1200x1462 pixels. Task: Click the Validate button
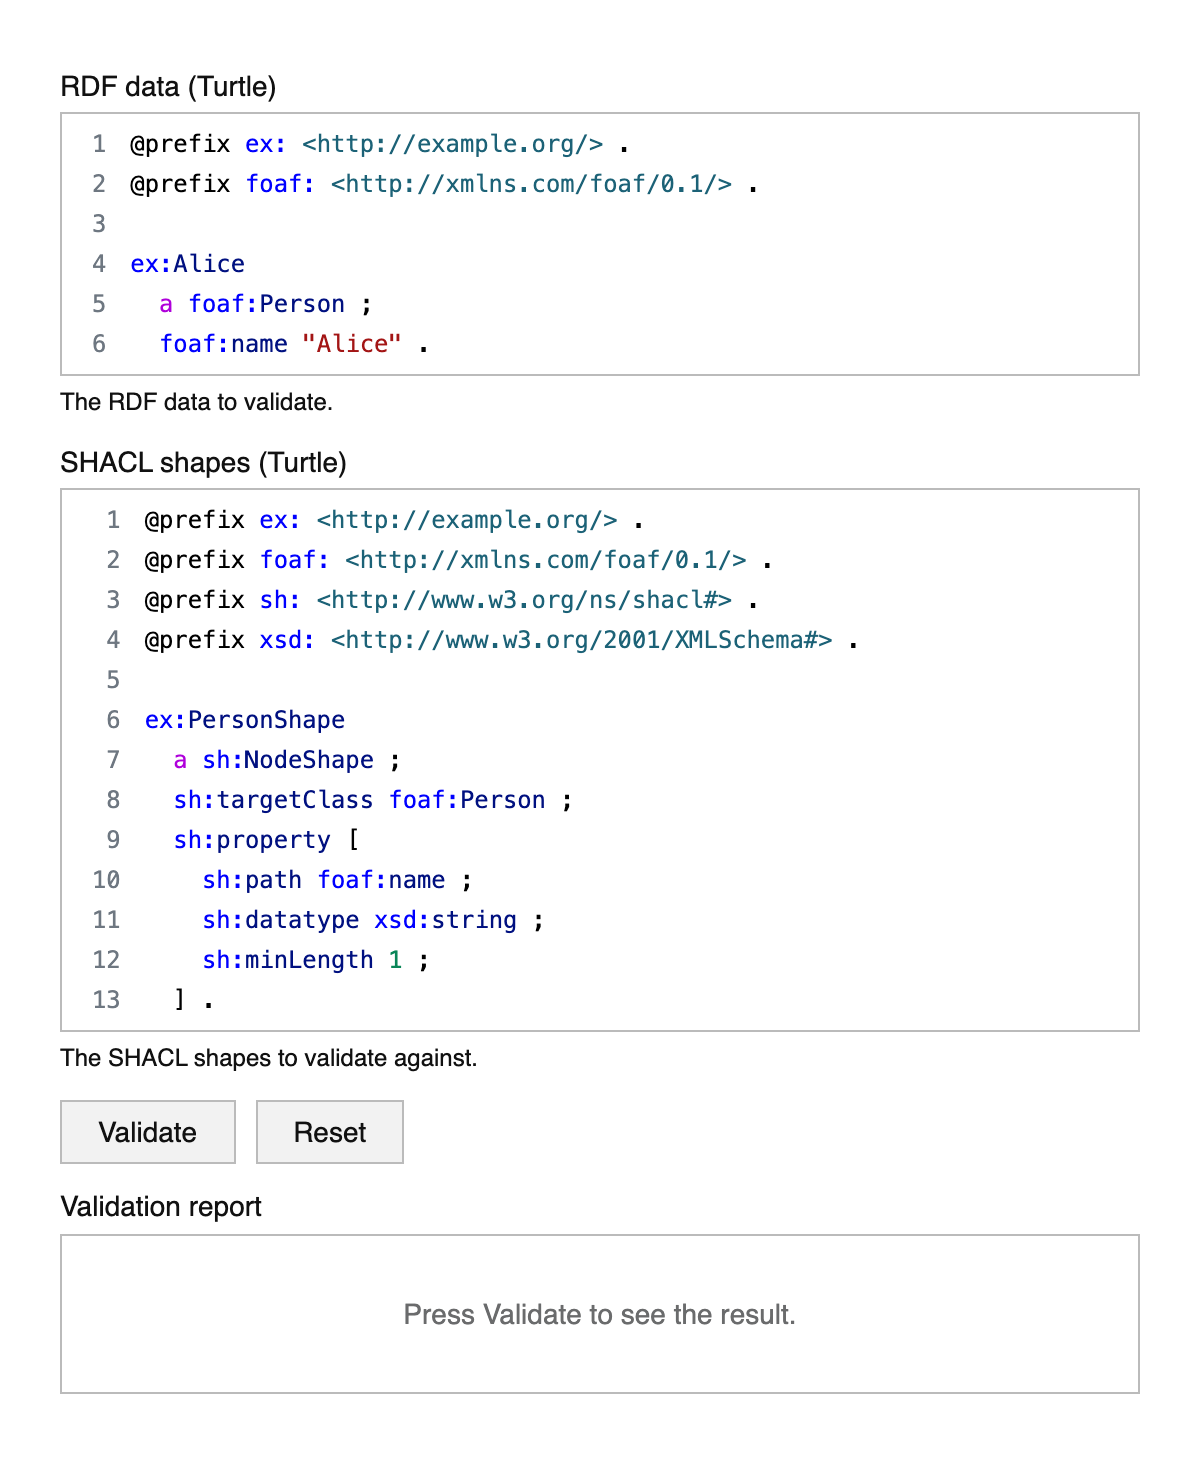pos(147,1131)
